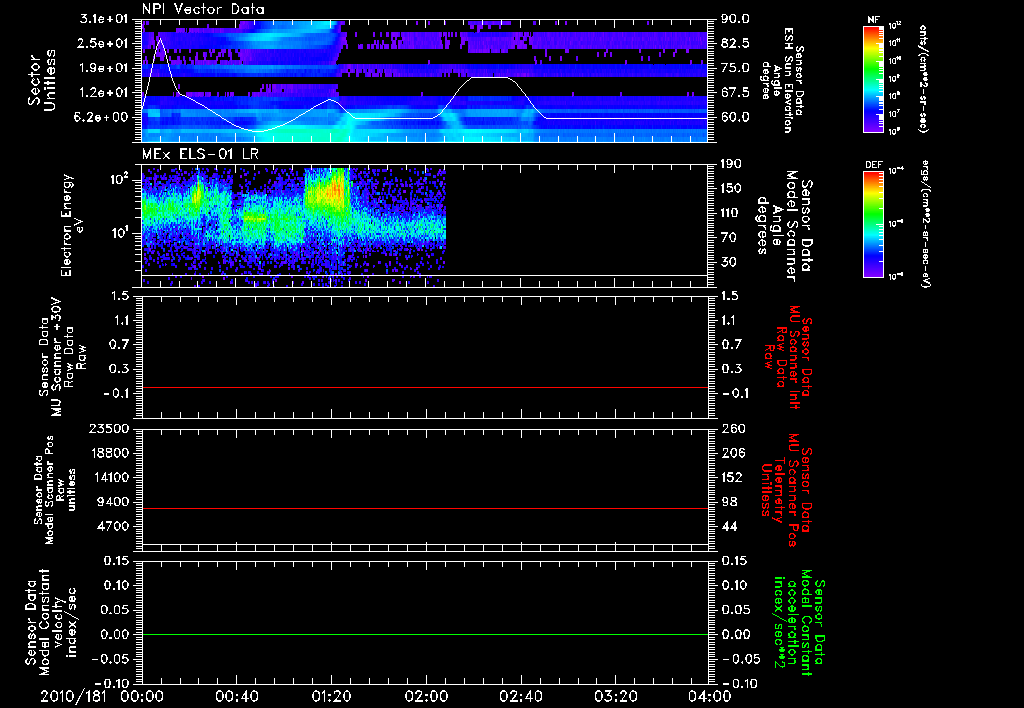
Task: Click the "02:00" time axis label
Action: tap(426, 696)
